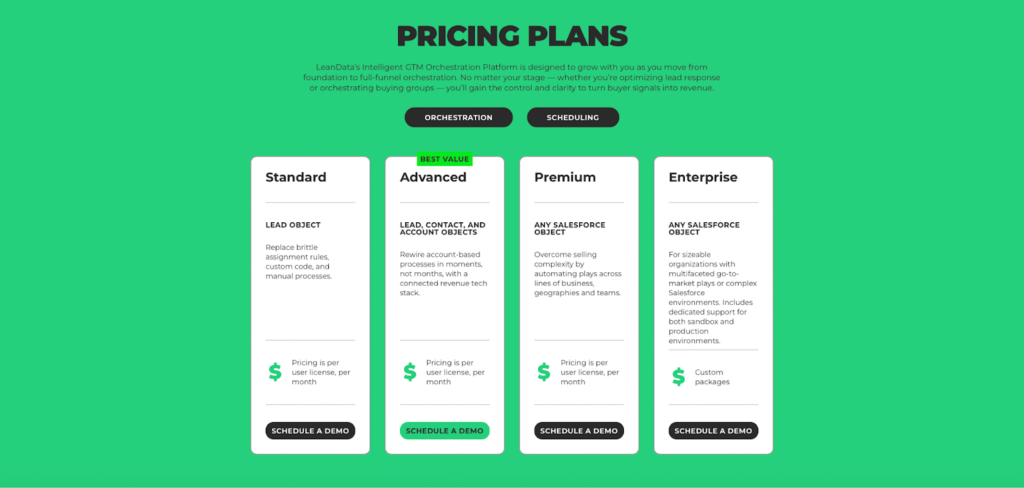Click the dollar icon in Premium plan

pyautogui.click(x=544, y=372)
